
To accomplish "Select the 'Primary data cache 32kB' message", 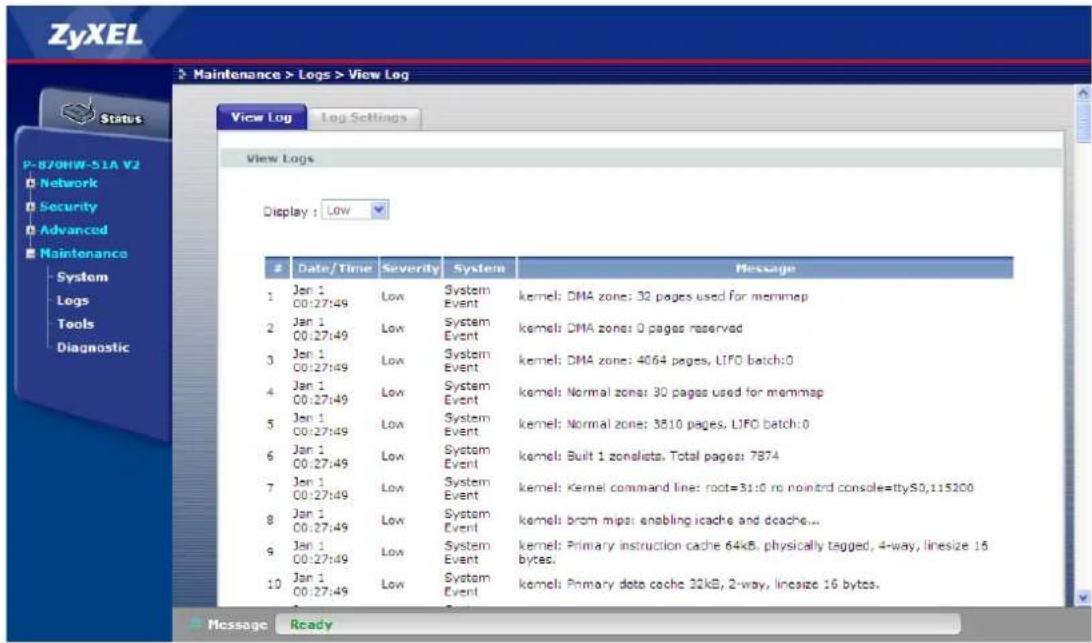I will pos(699,584).
